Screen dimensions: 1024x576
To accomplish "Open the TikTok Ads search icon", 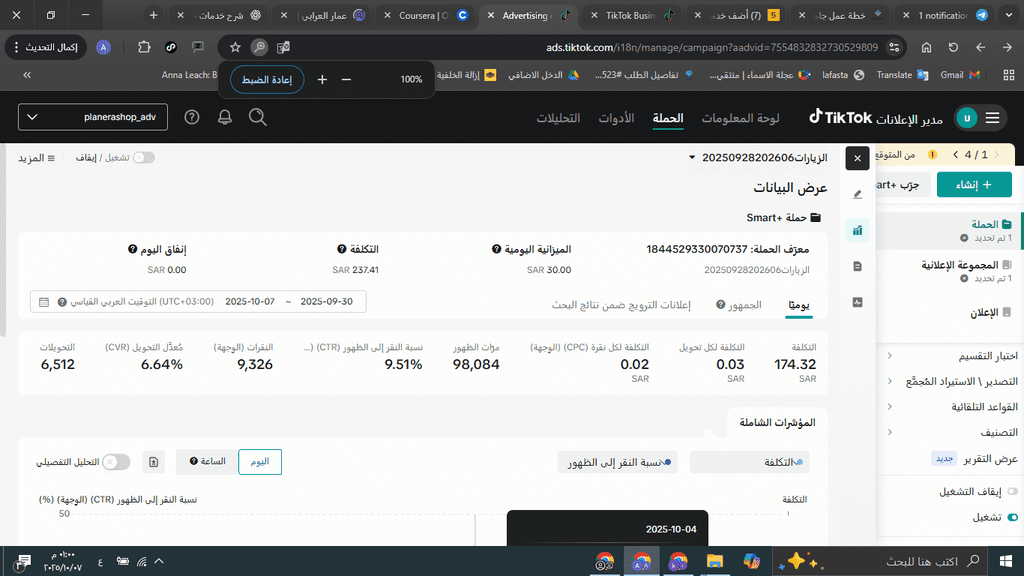I will [257, 117].
